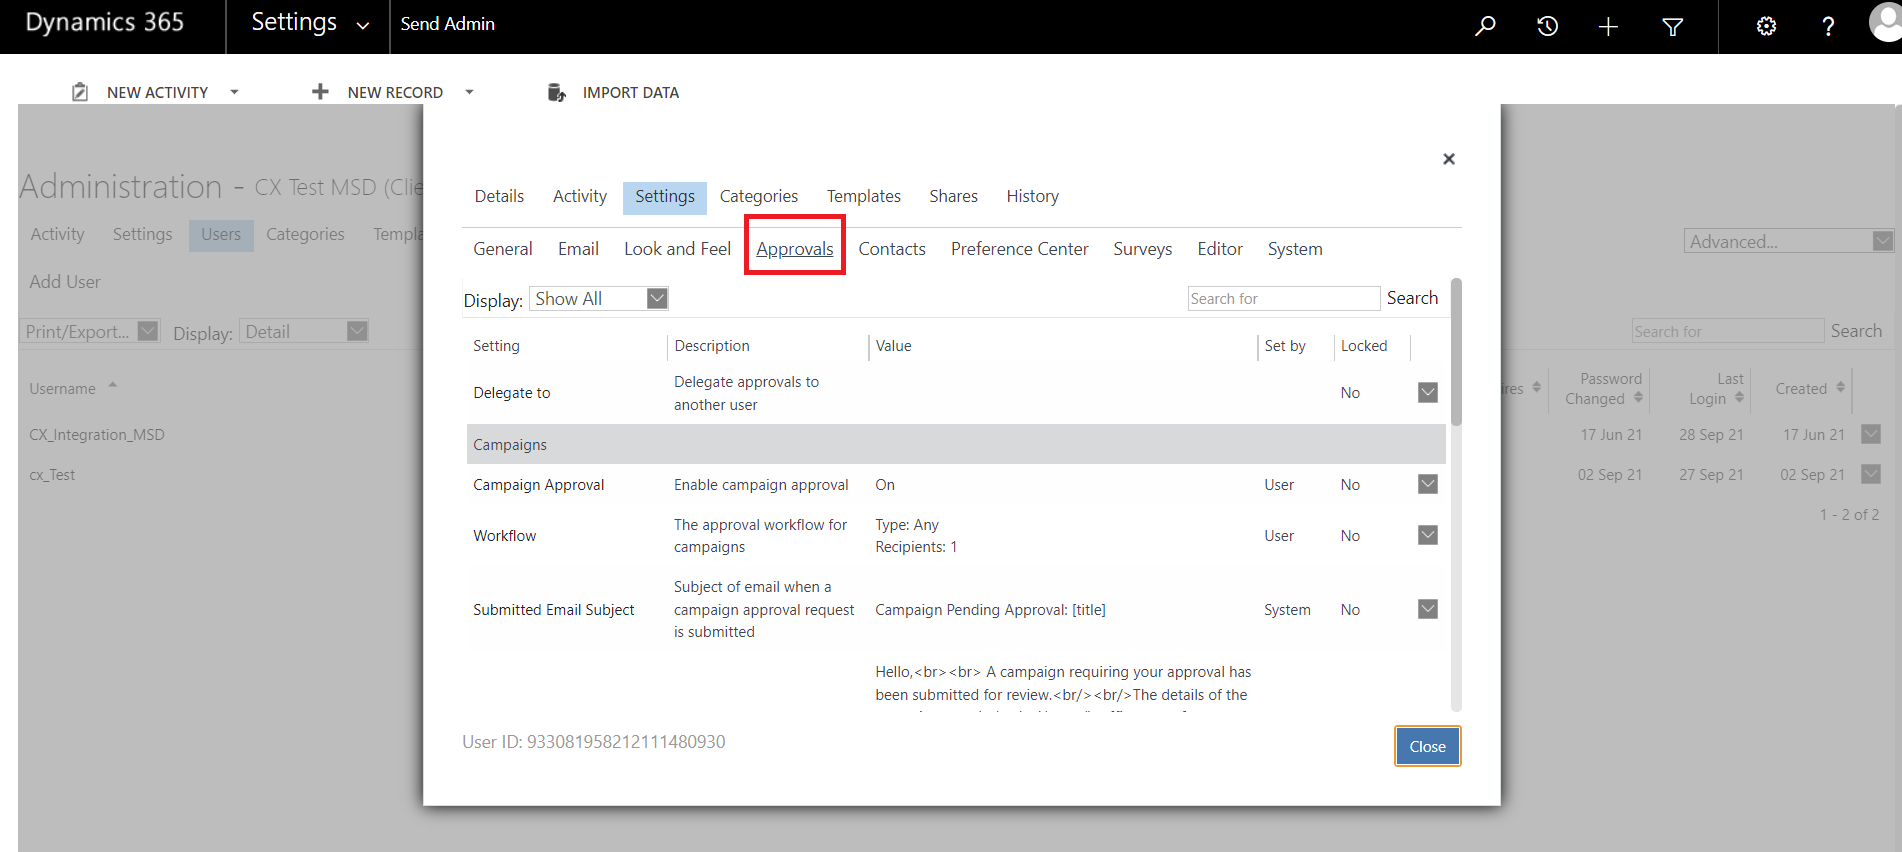Sort by Username column header
This screenshot has width=1902, height=852.
pyautogui.click(x=63, y=388)
